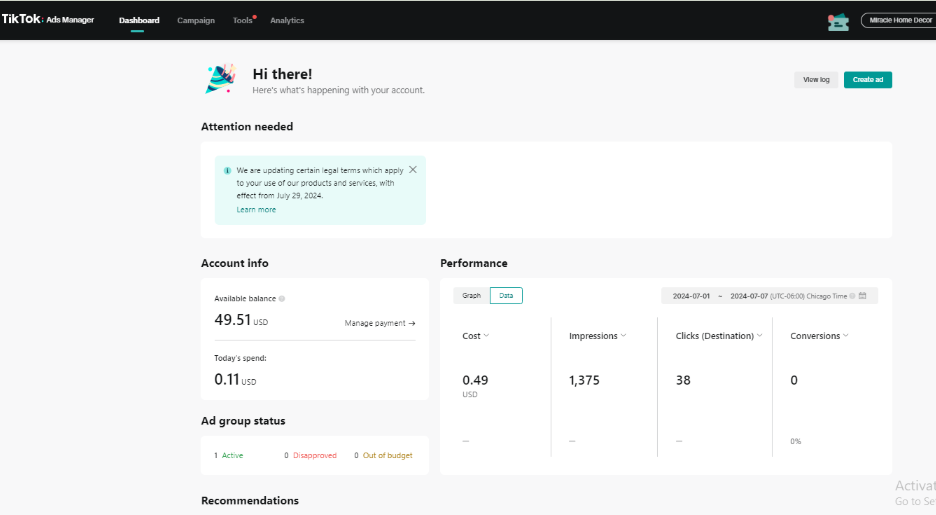
Task: Switch performance view to Data
Action: click(506, 296)
